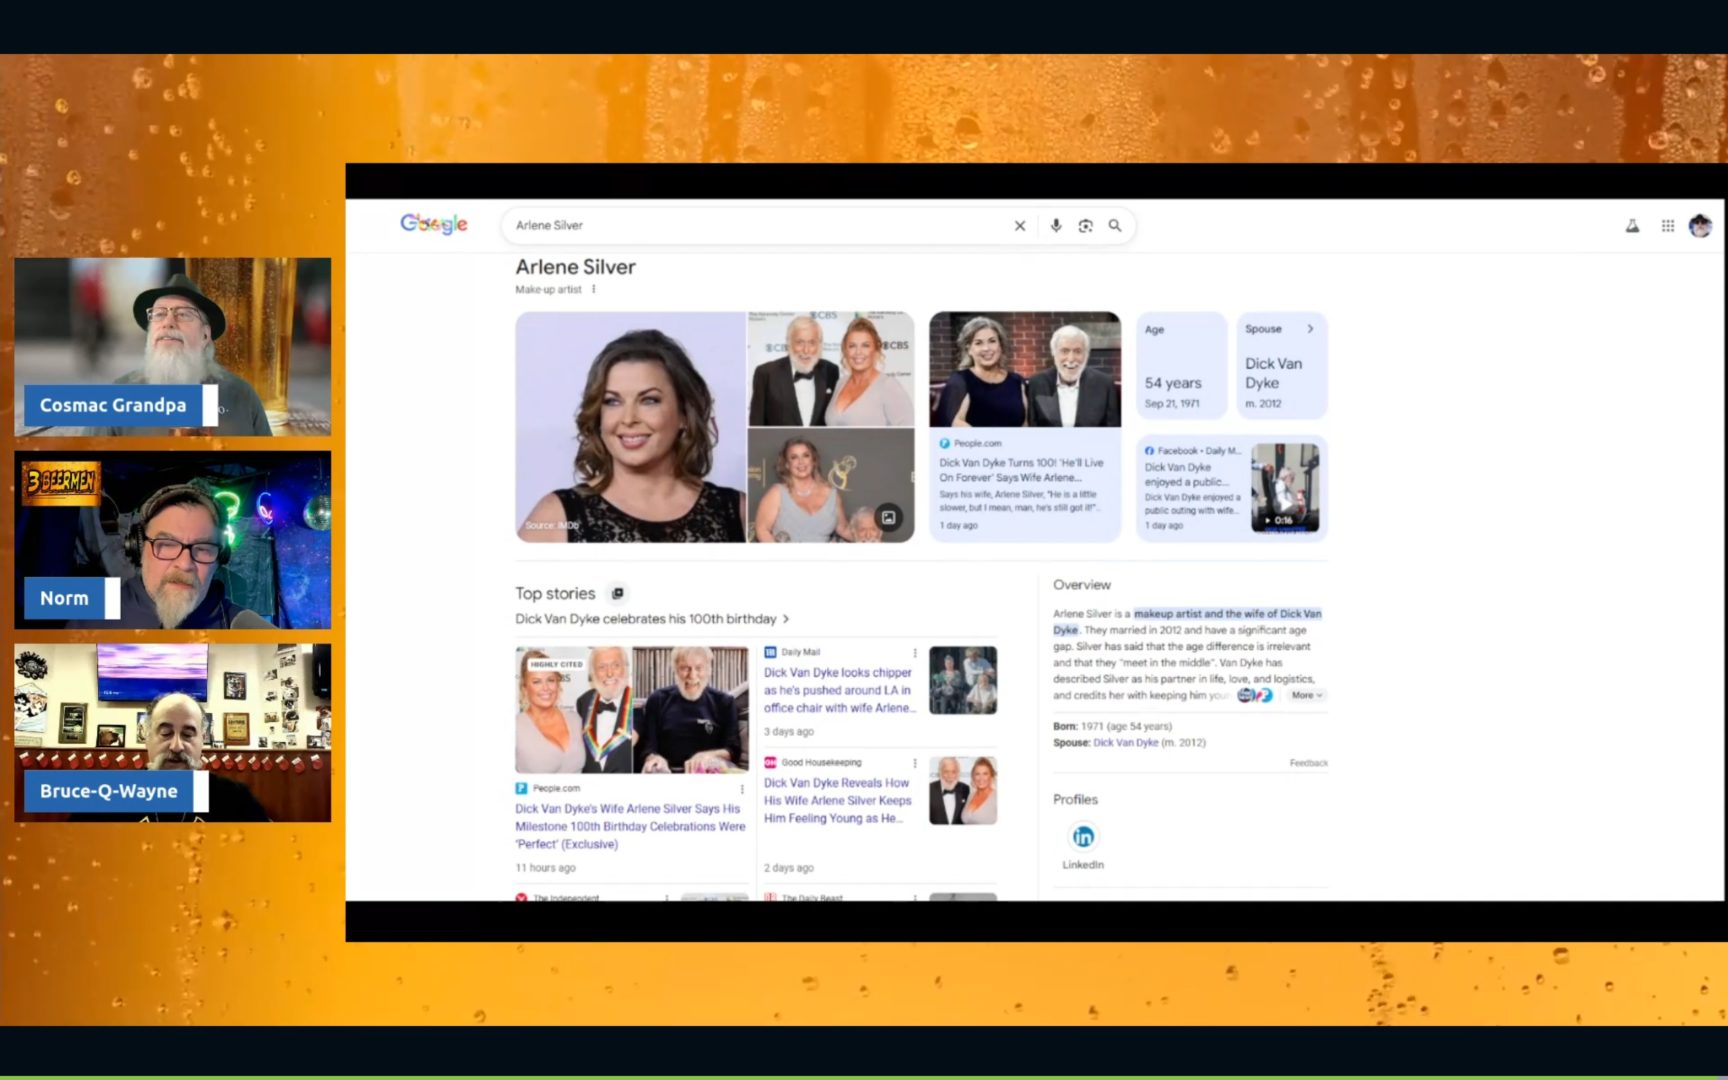1728x1080 pixels.
Task: Open the Google account profile avatar
Action: click(x=1700, y=226)
